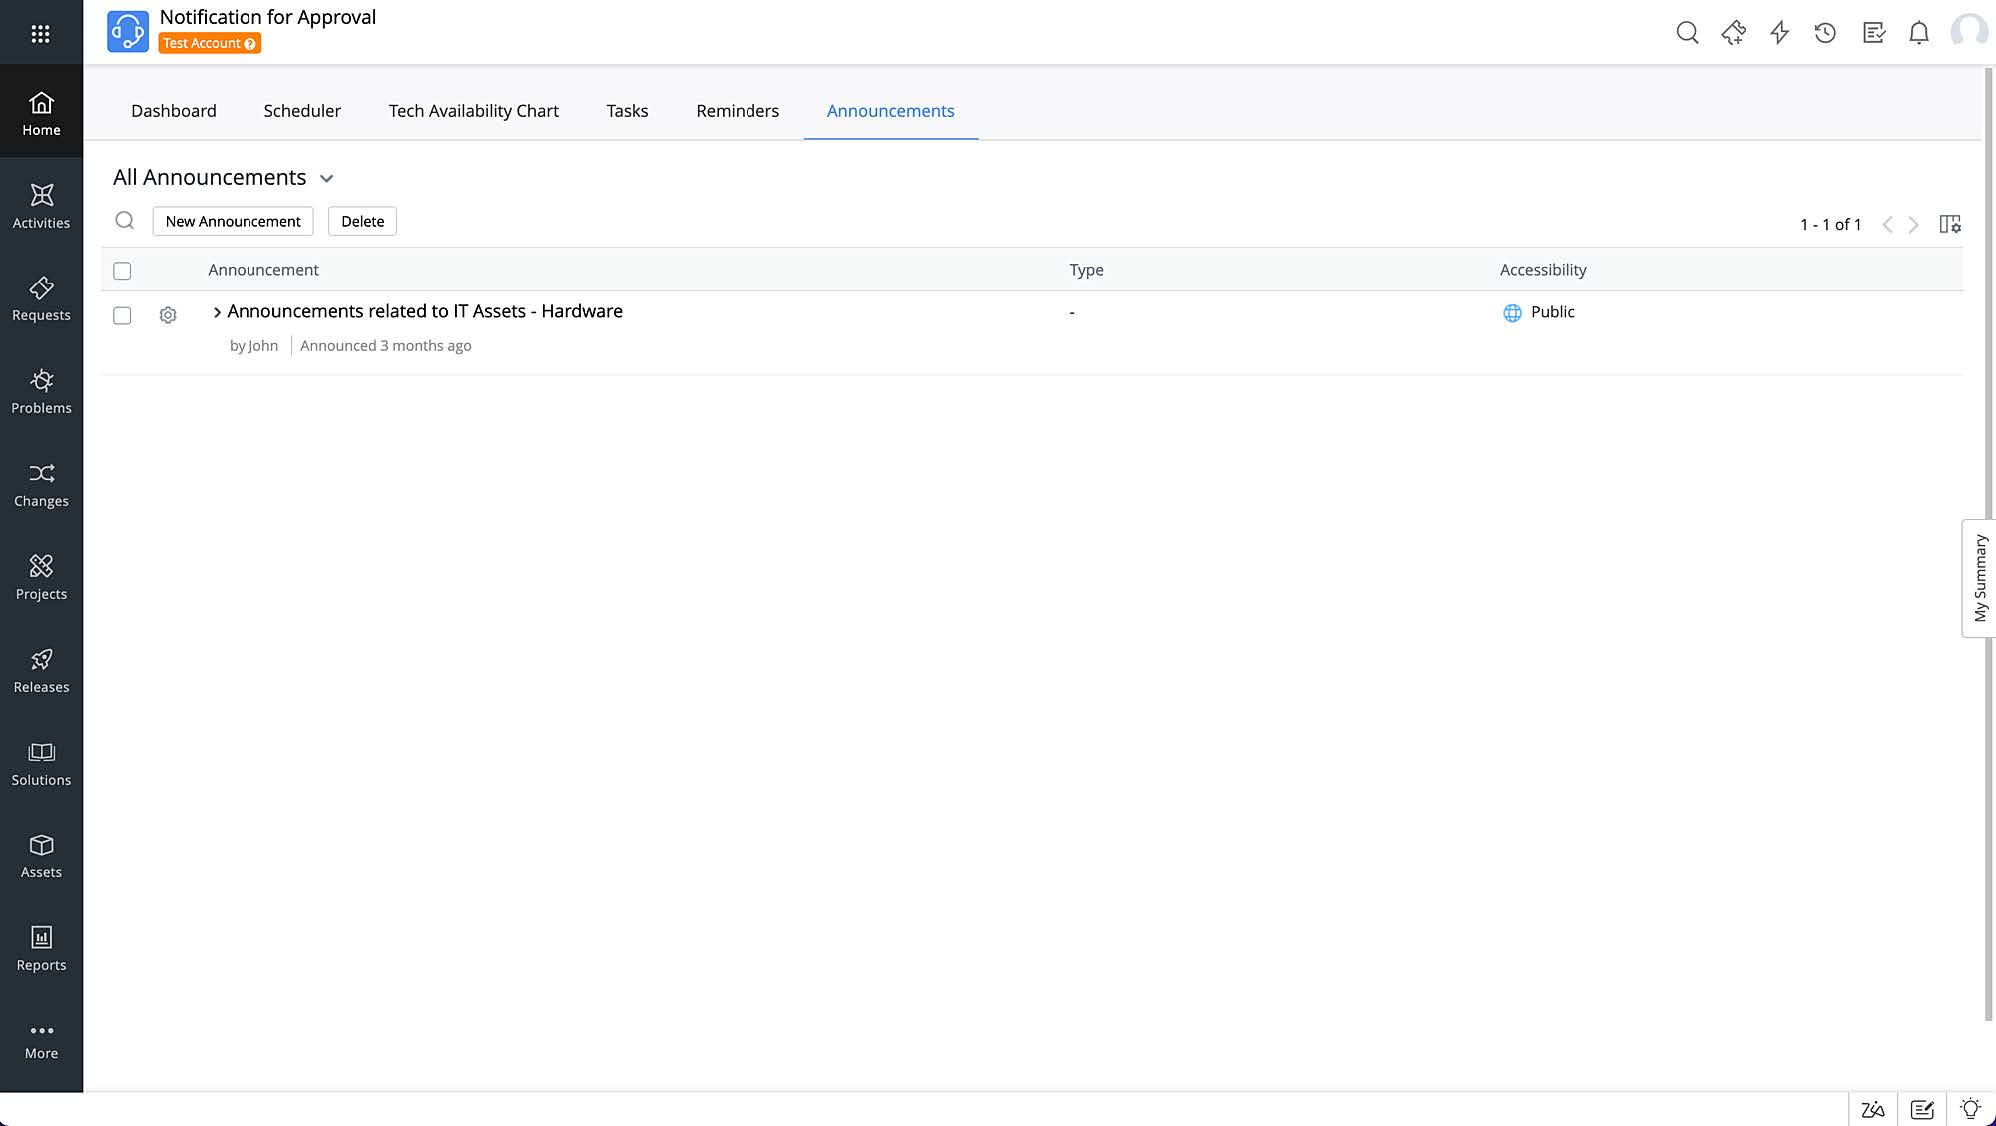The image size is (1996, 1126).
Task: Expand IT Assets Hardware announcement row
Action: 217,312
